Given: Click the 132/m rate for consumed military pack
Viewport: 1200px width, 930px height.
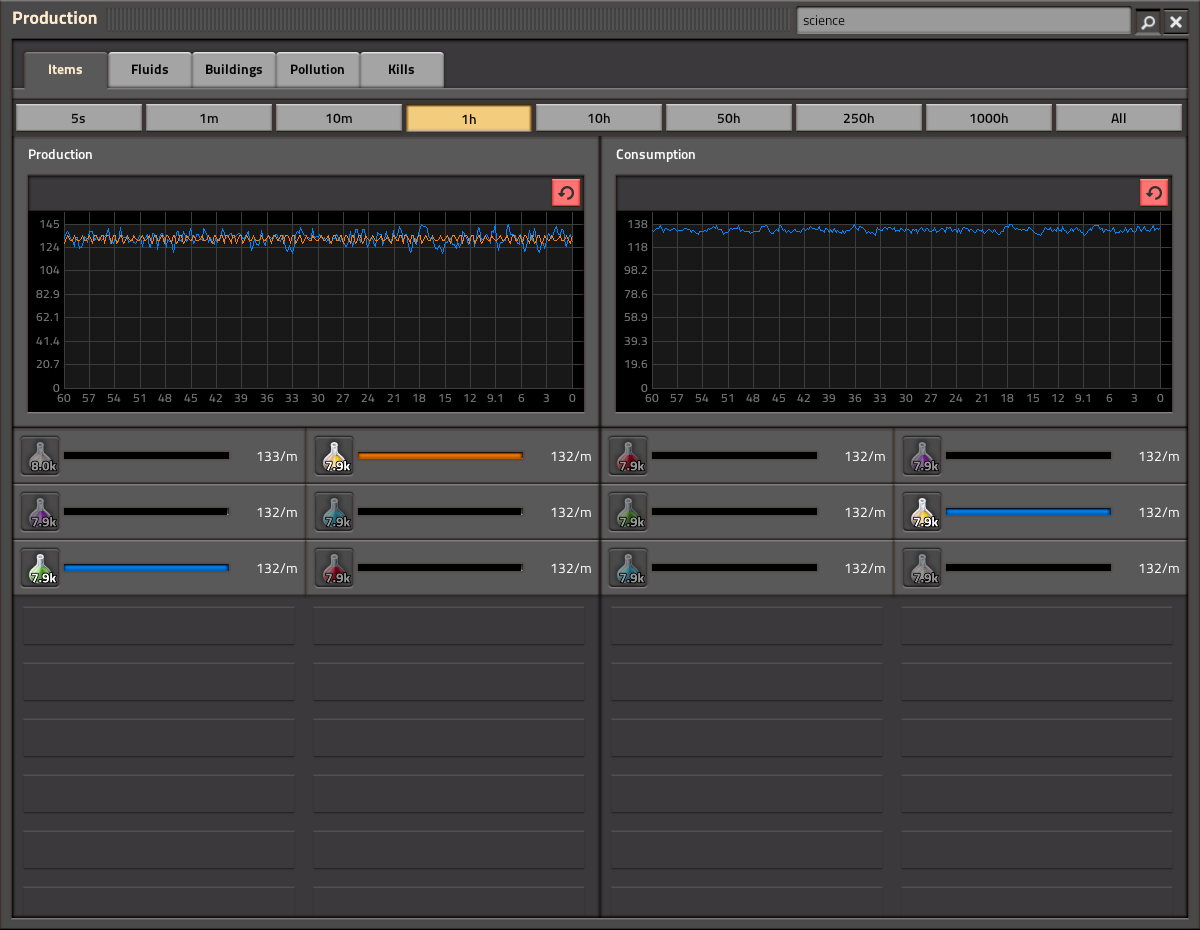Looking at the screenshot, I should tap(1159, 568).
